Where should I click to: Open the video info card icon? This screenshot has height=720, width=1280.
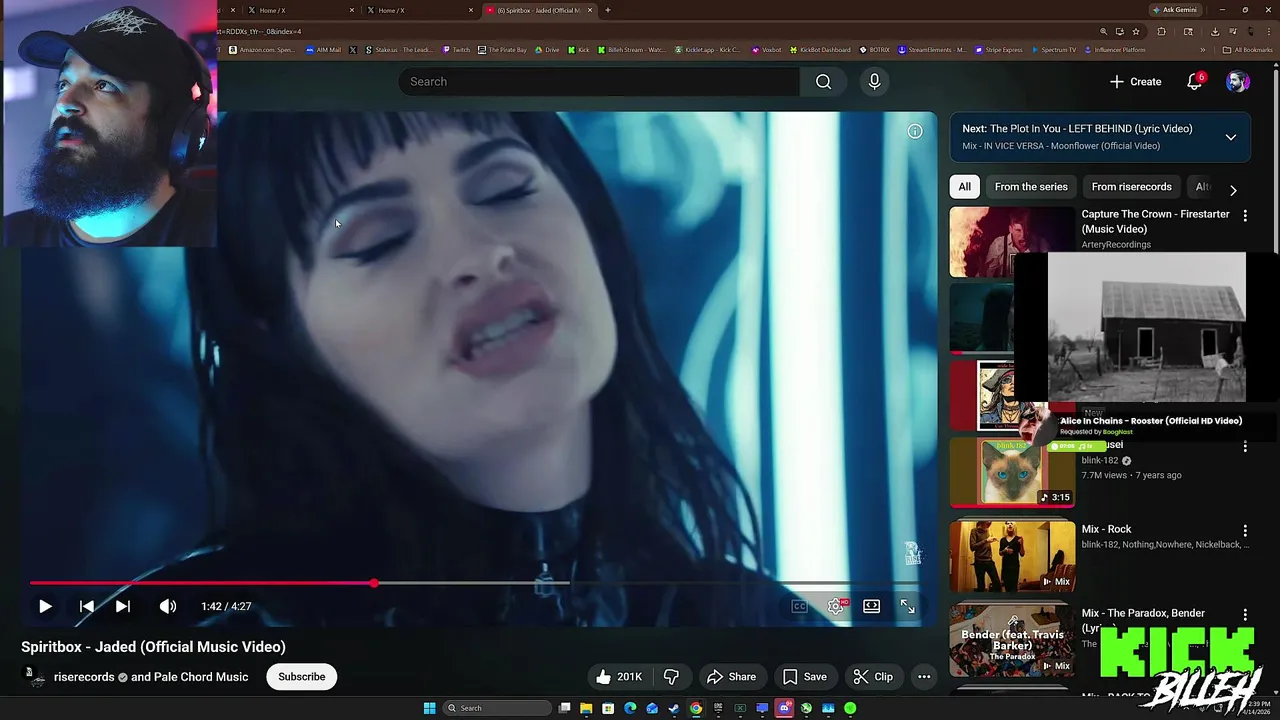[915, 131]
